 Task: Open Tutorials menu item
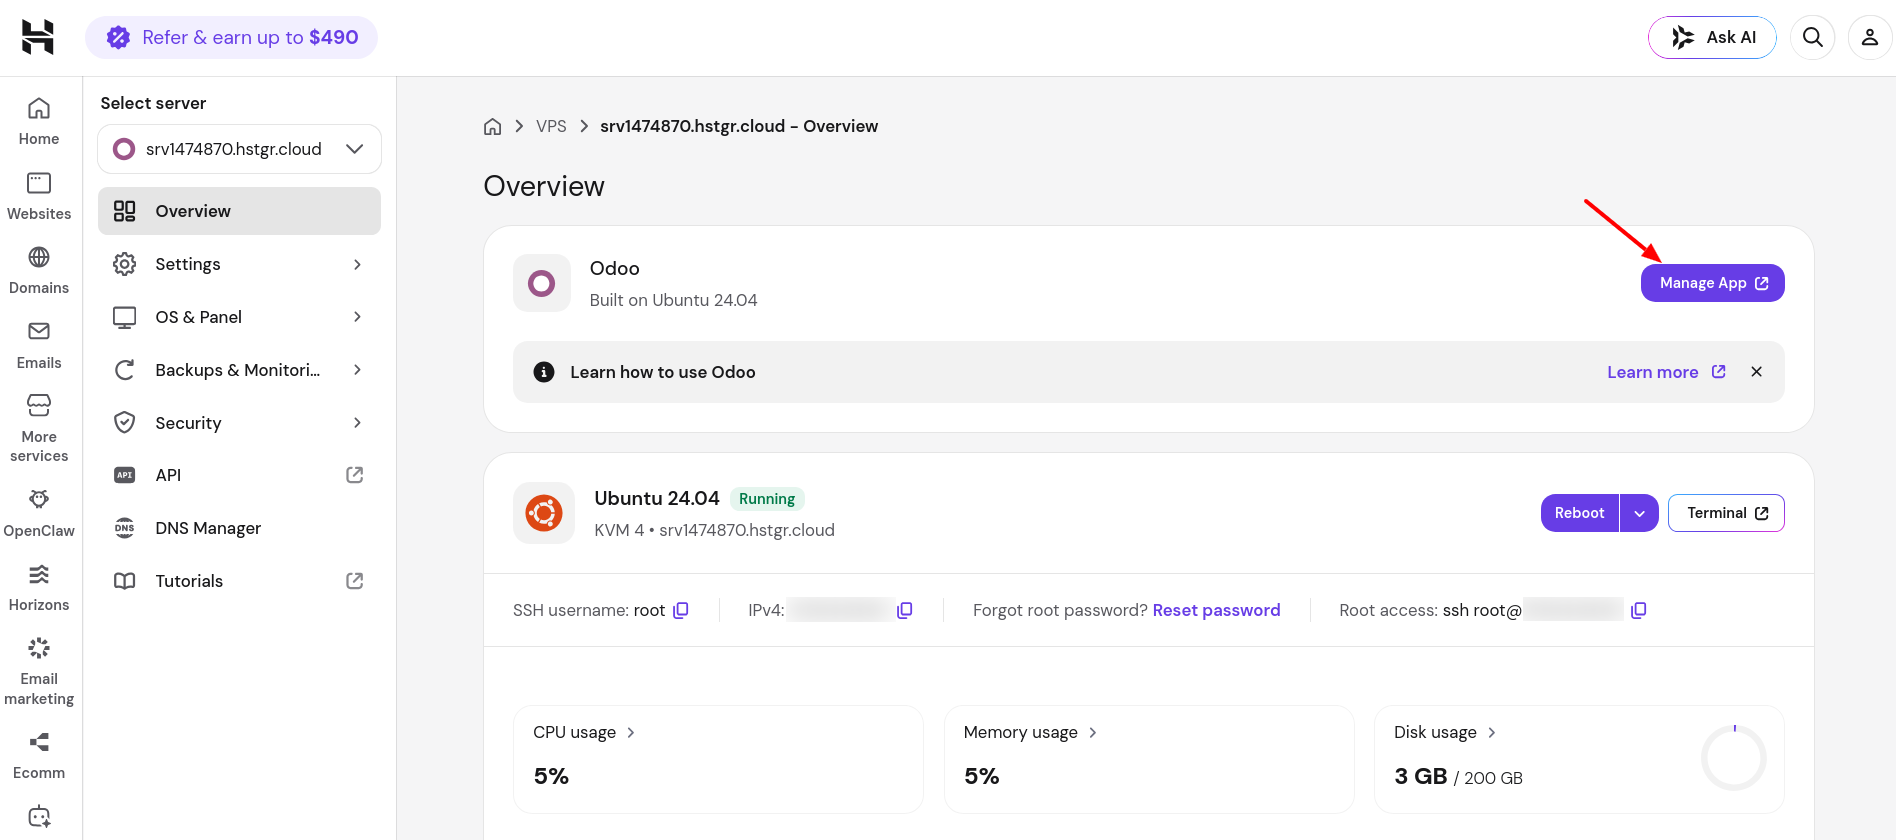(239, 581)
